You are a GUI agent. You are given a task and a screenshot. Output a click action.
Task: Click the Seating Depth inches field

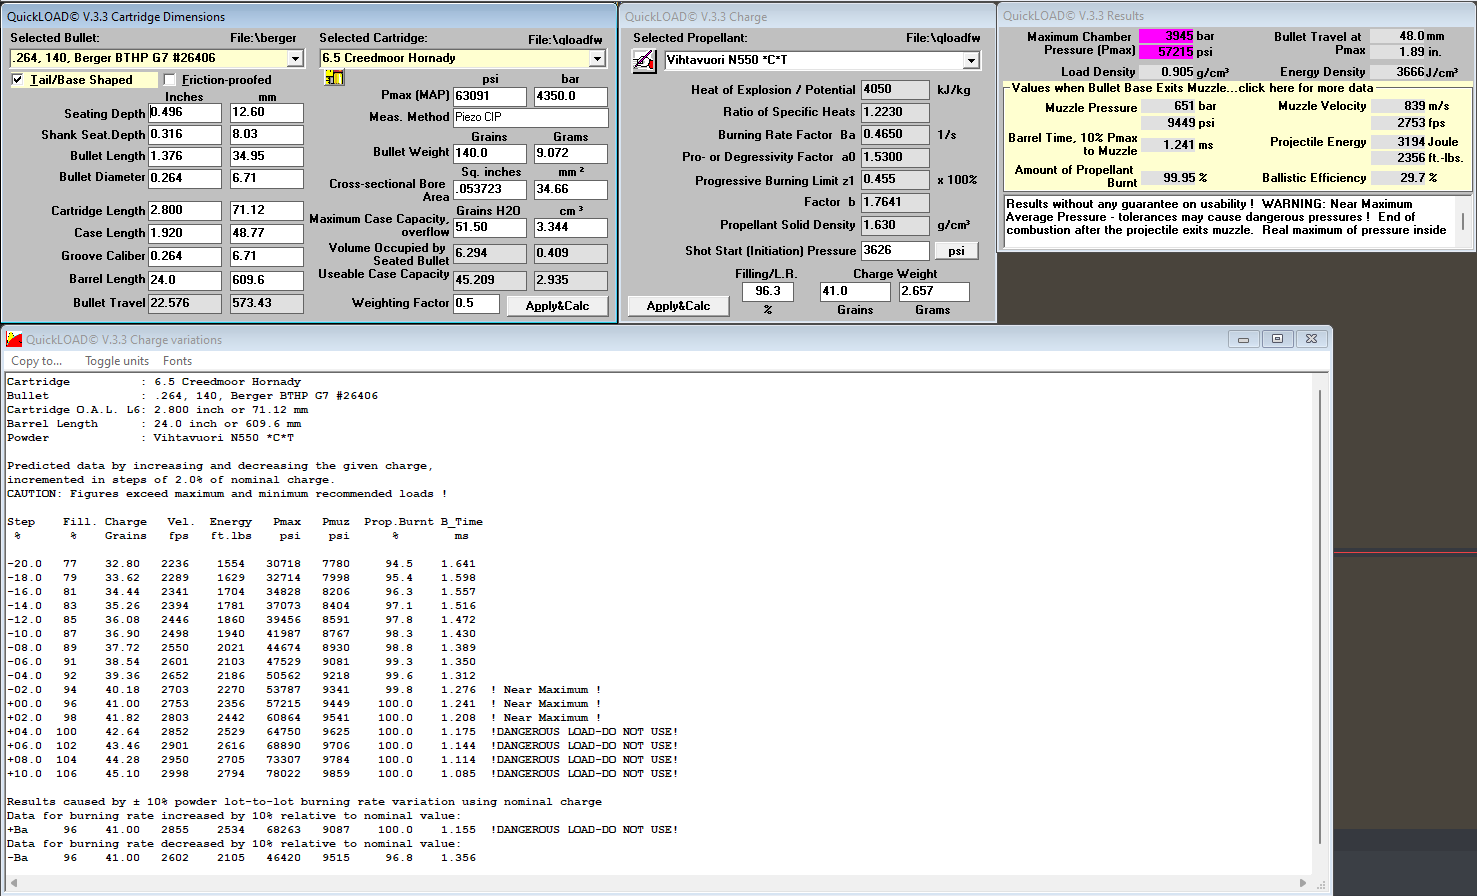point(185,112)
